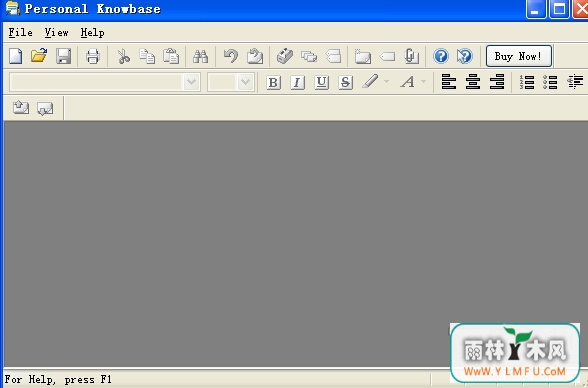Click the outdent indent icon
This screenshot has height=388, width=588.
tap(575, 82)
